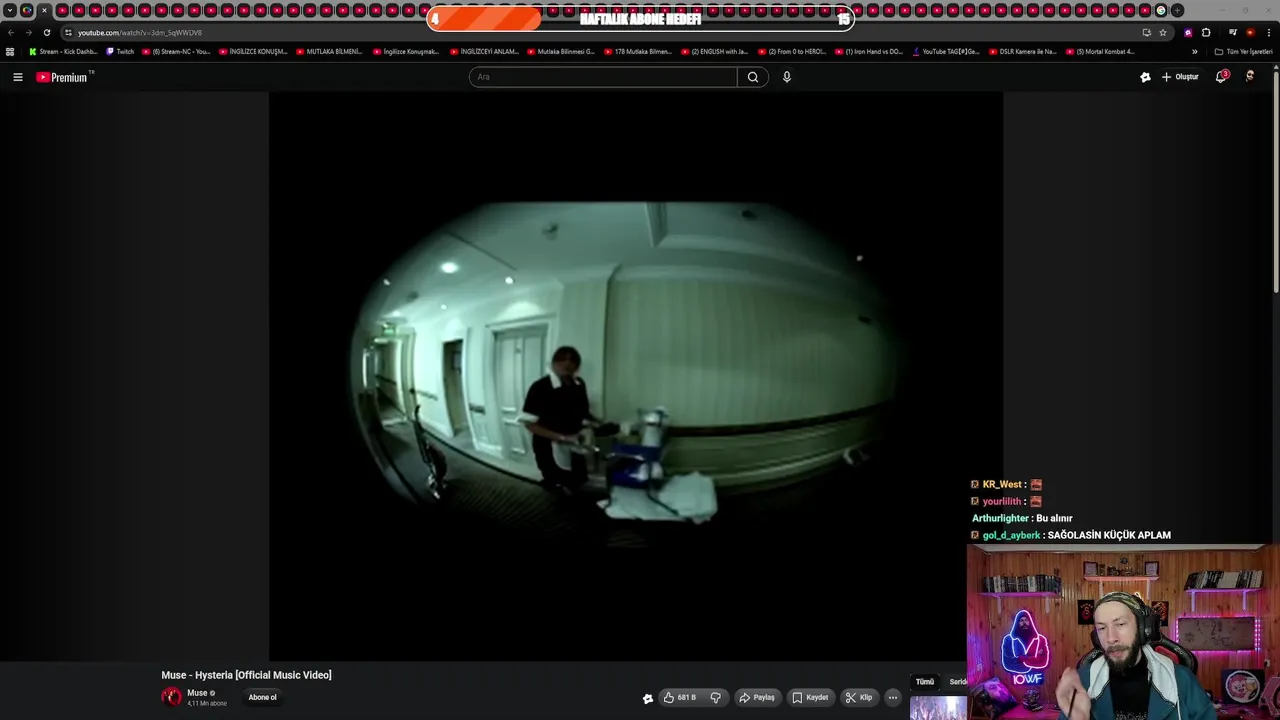Go to YouTube Premium home logo
The width and height of the screenshot is (1280, 720).
tap(64, 77)
